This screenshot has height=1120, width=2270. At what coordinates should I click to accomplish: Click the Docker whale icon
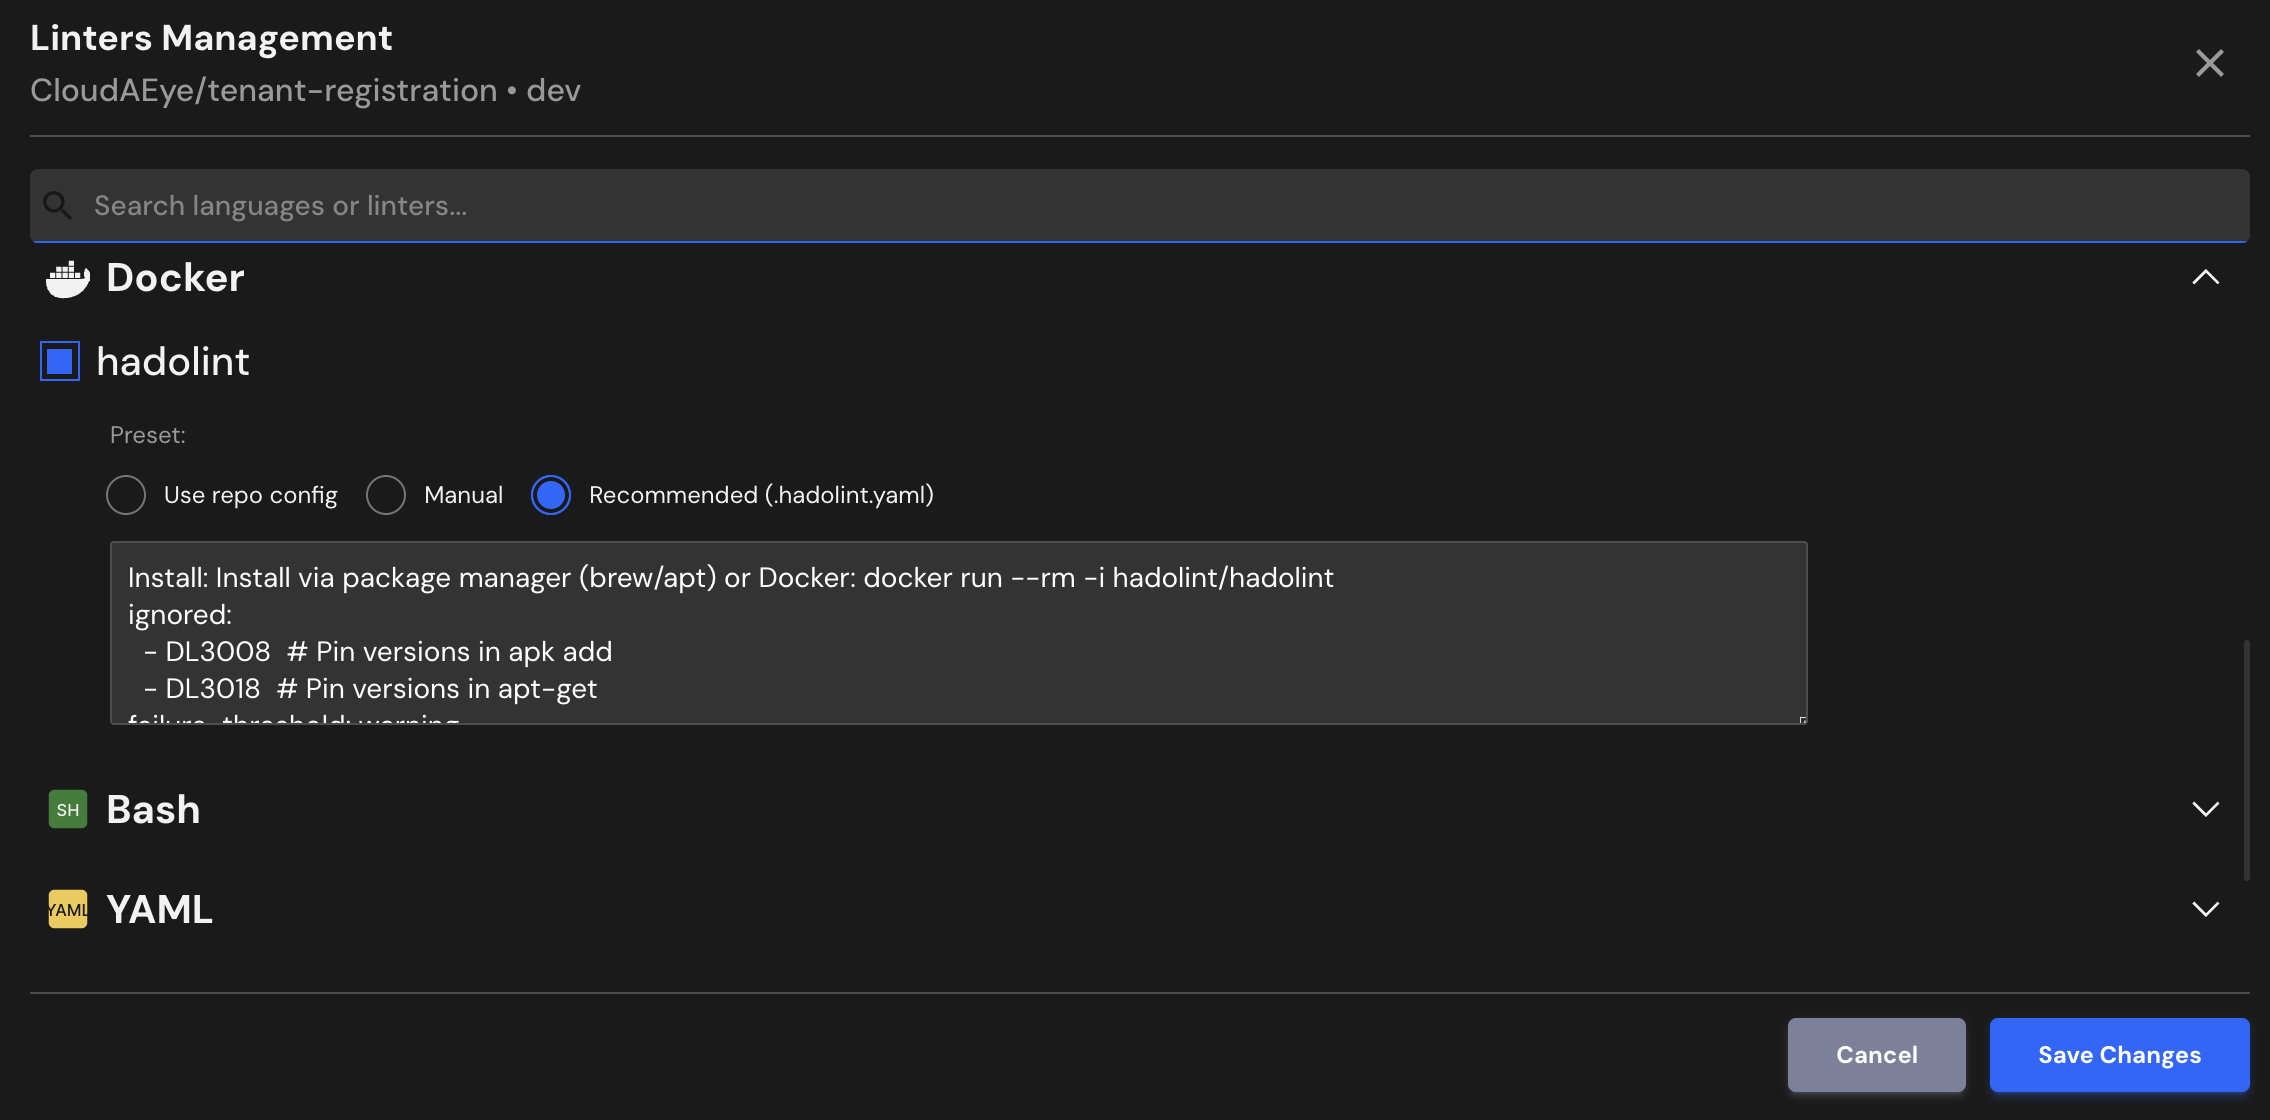click(x=68, y=279)
